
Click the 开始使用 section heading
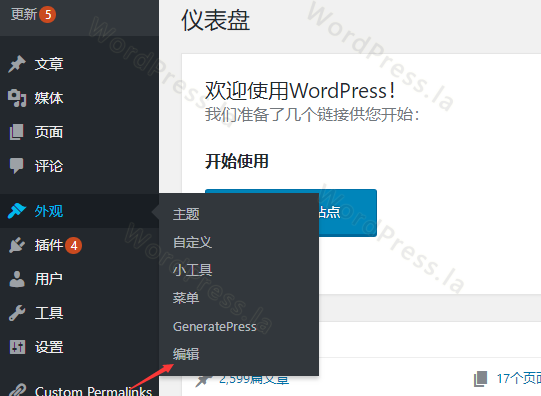click(237, 161)
